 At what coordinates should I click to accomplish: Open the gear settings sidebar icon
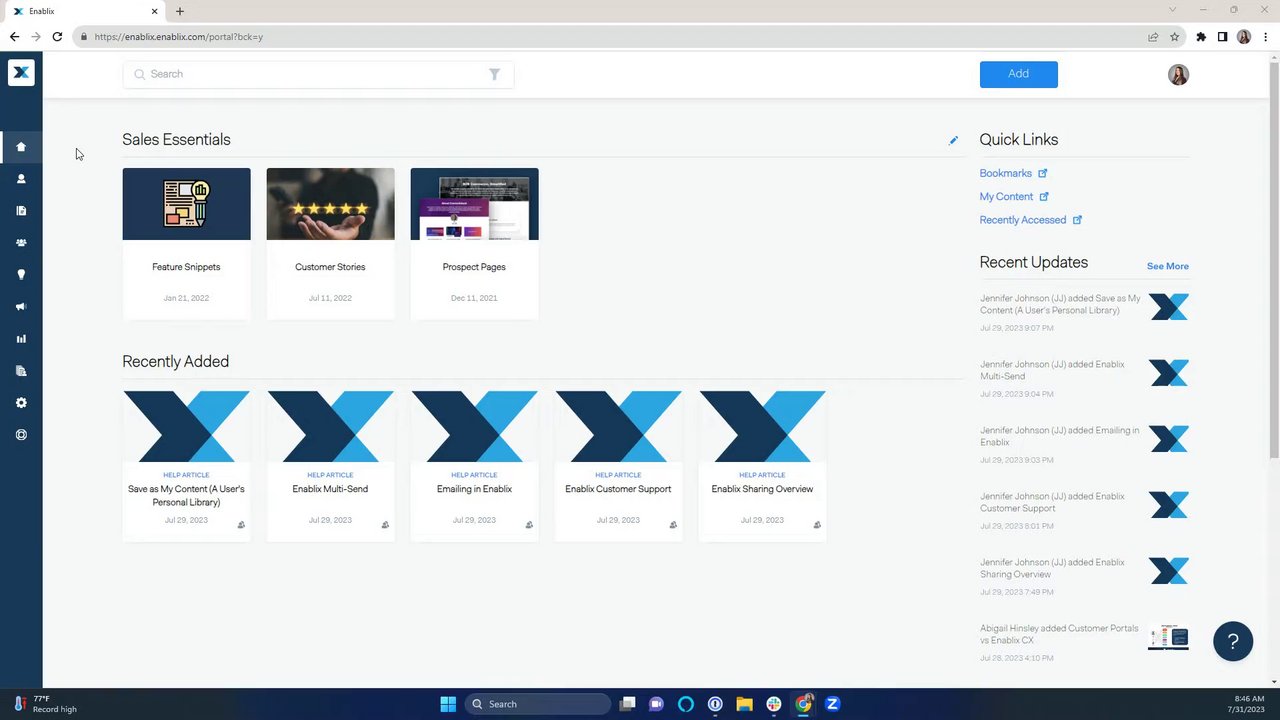(x=21, y=403)
